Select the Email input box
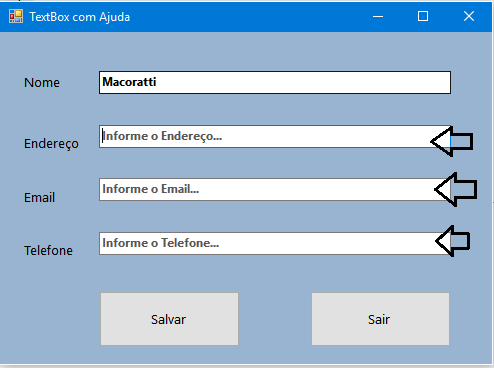The image size is (494, 368). click(275, 189)
